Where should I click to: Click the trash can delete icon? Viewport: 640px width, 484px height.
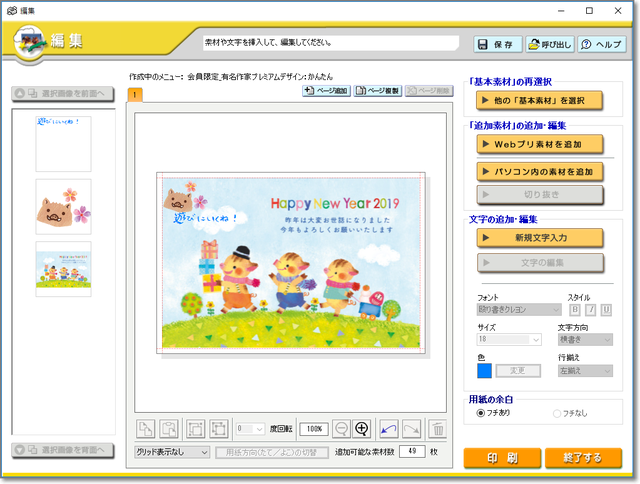437,428
